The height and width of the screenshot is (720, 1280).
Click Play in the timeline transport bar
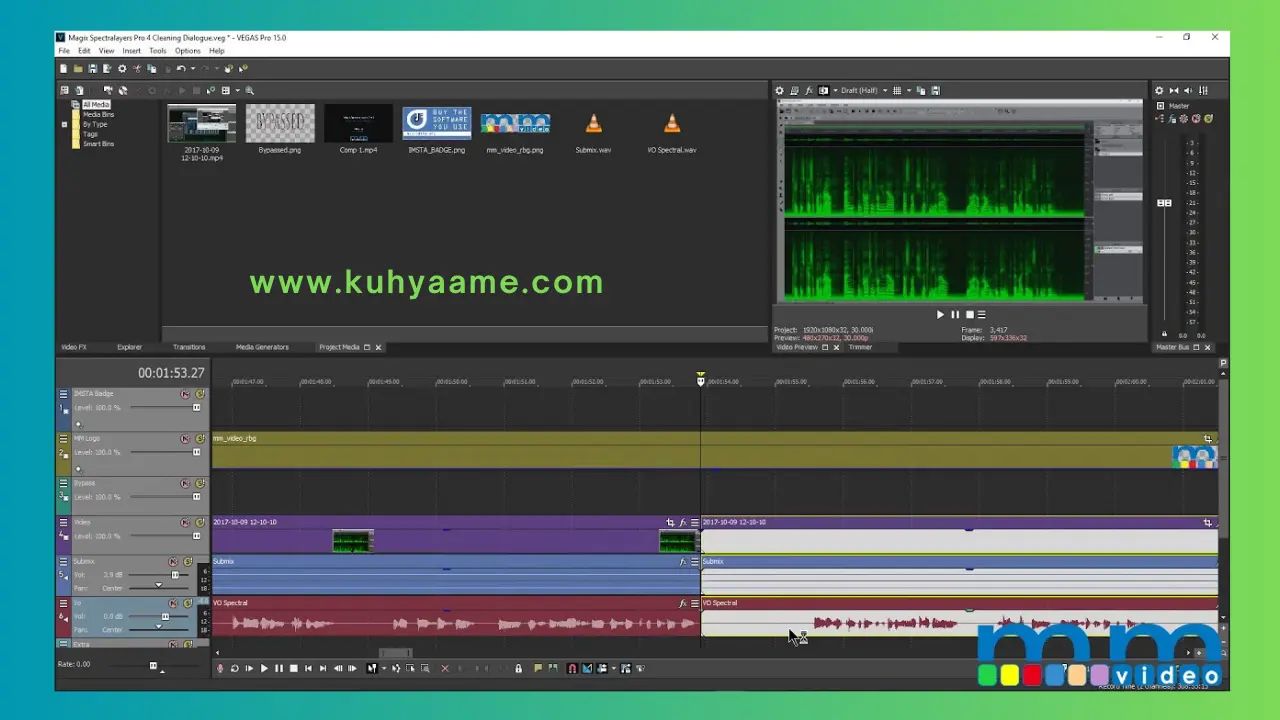264,668
